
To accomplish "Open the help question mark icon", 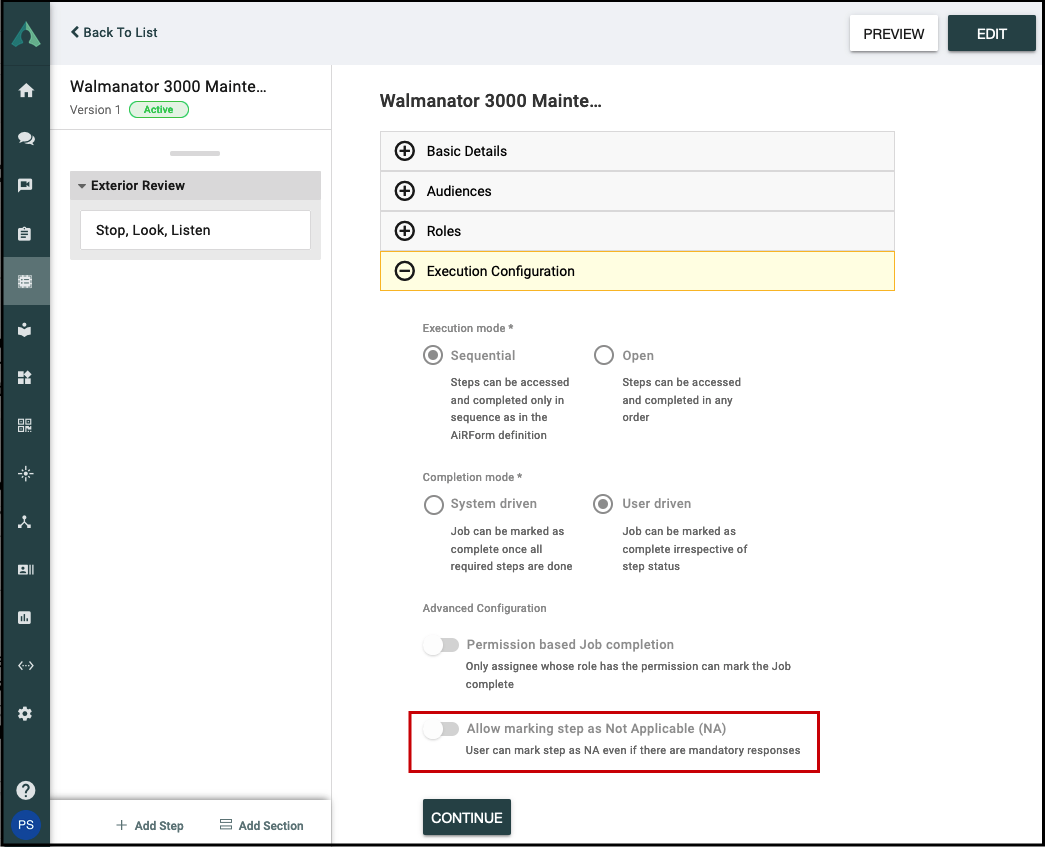I will click(x=26, y=790).
